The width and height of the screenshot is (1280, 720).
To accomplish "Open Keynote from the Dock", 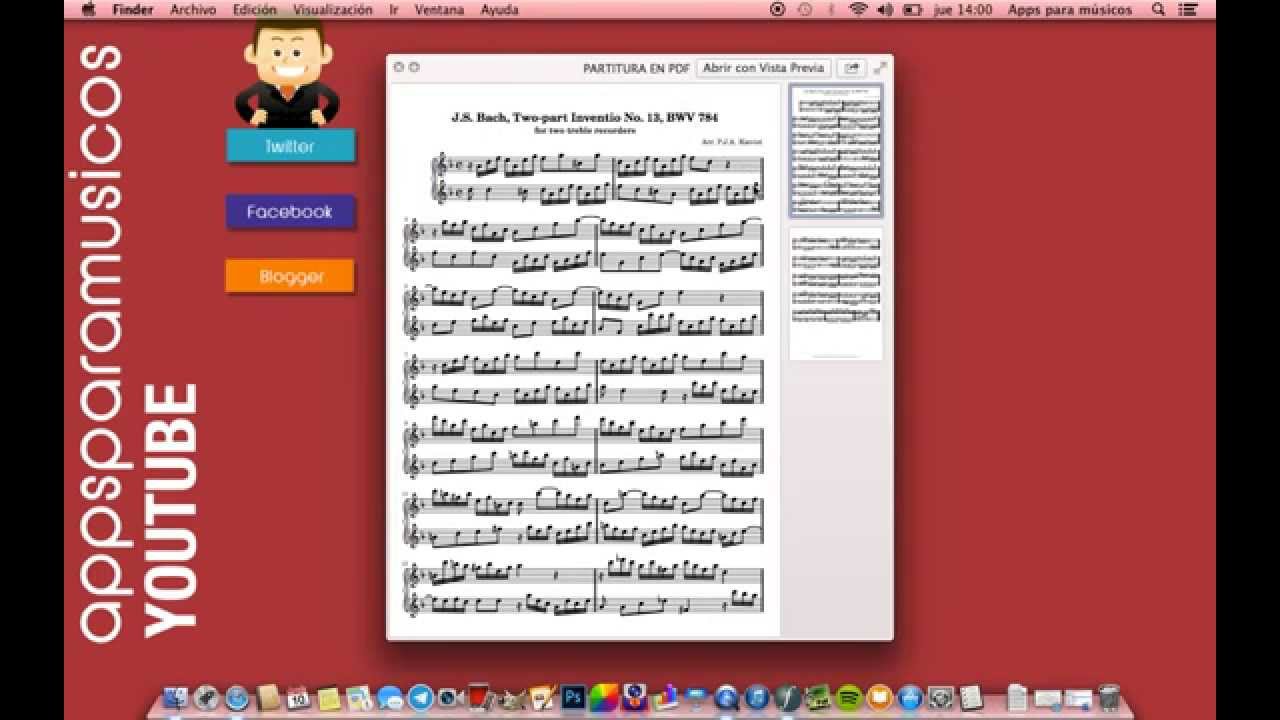I will coord(695,698).
